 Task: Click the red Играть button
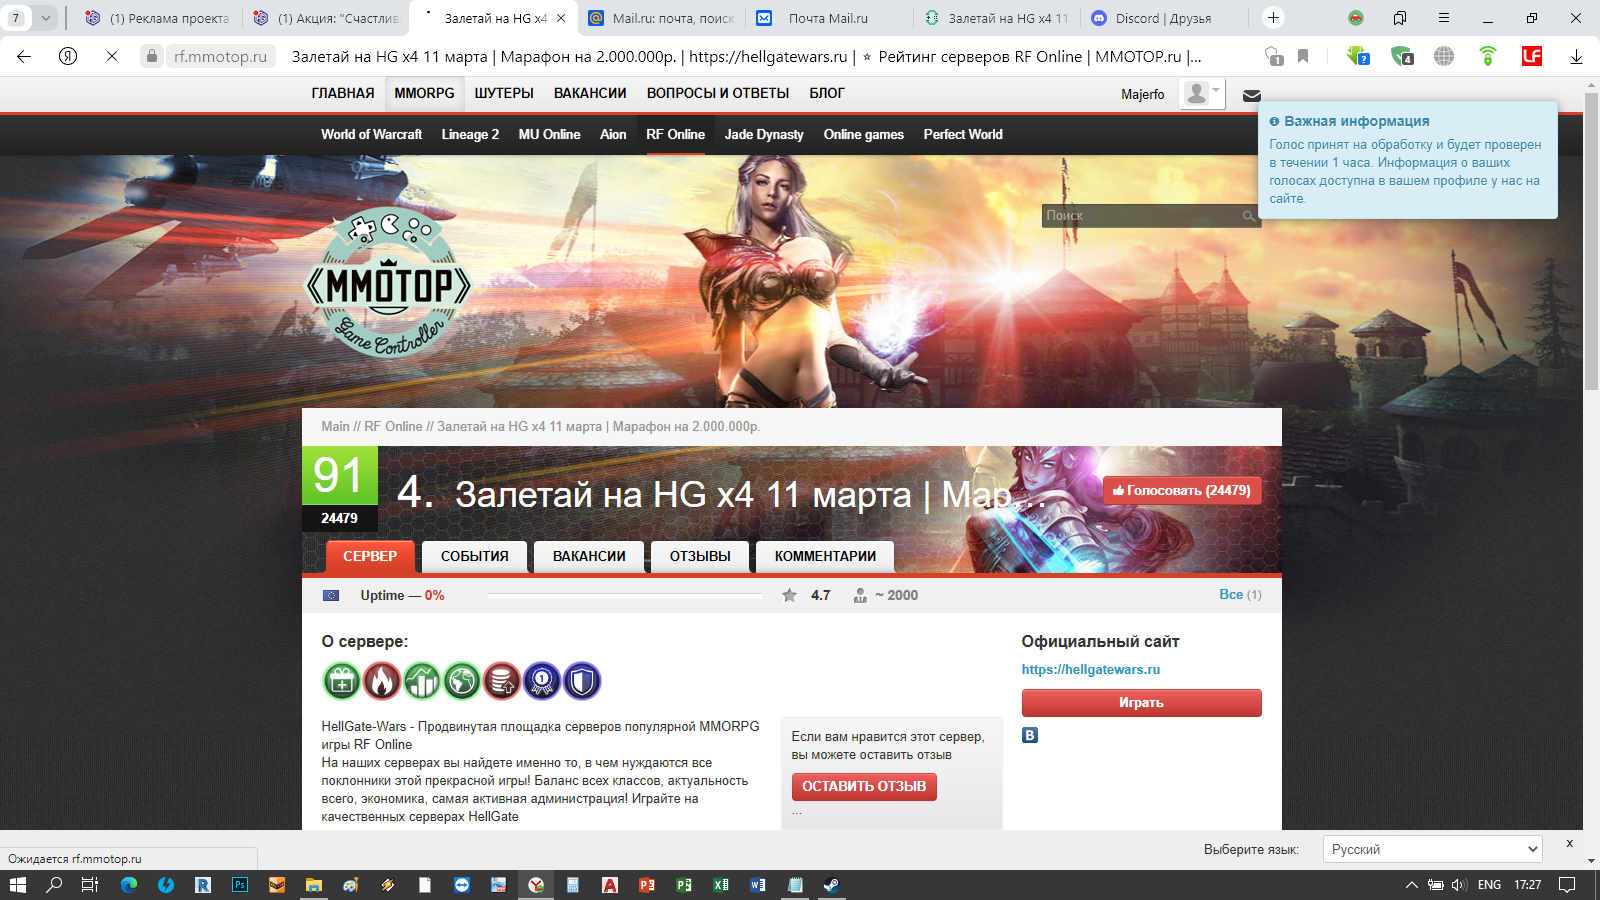(x=1141, y=703)
